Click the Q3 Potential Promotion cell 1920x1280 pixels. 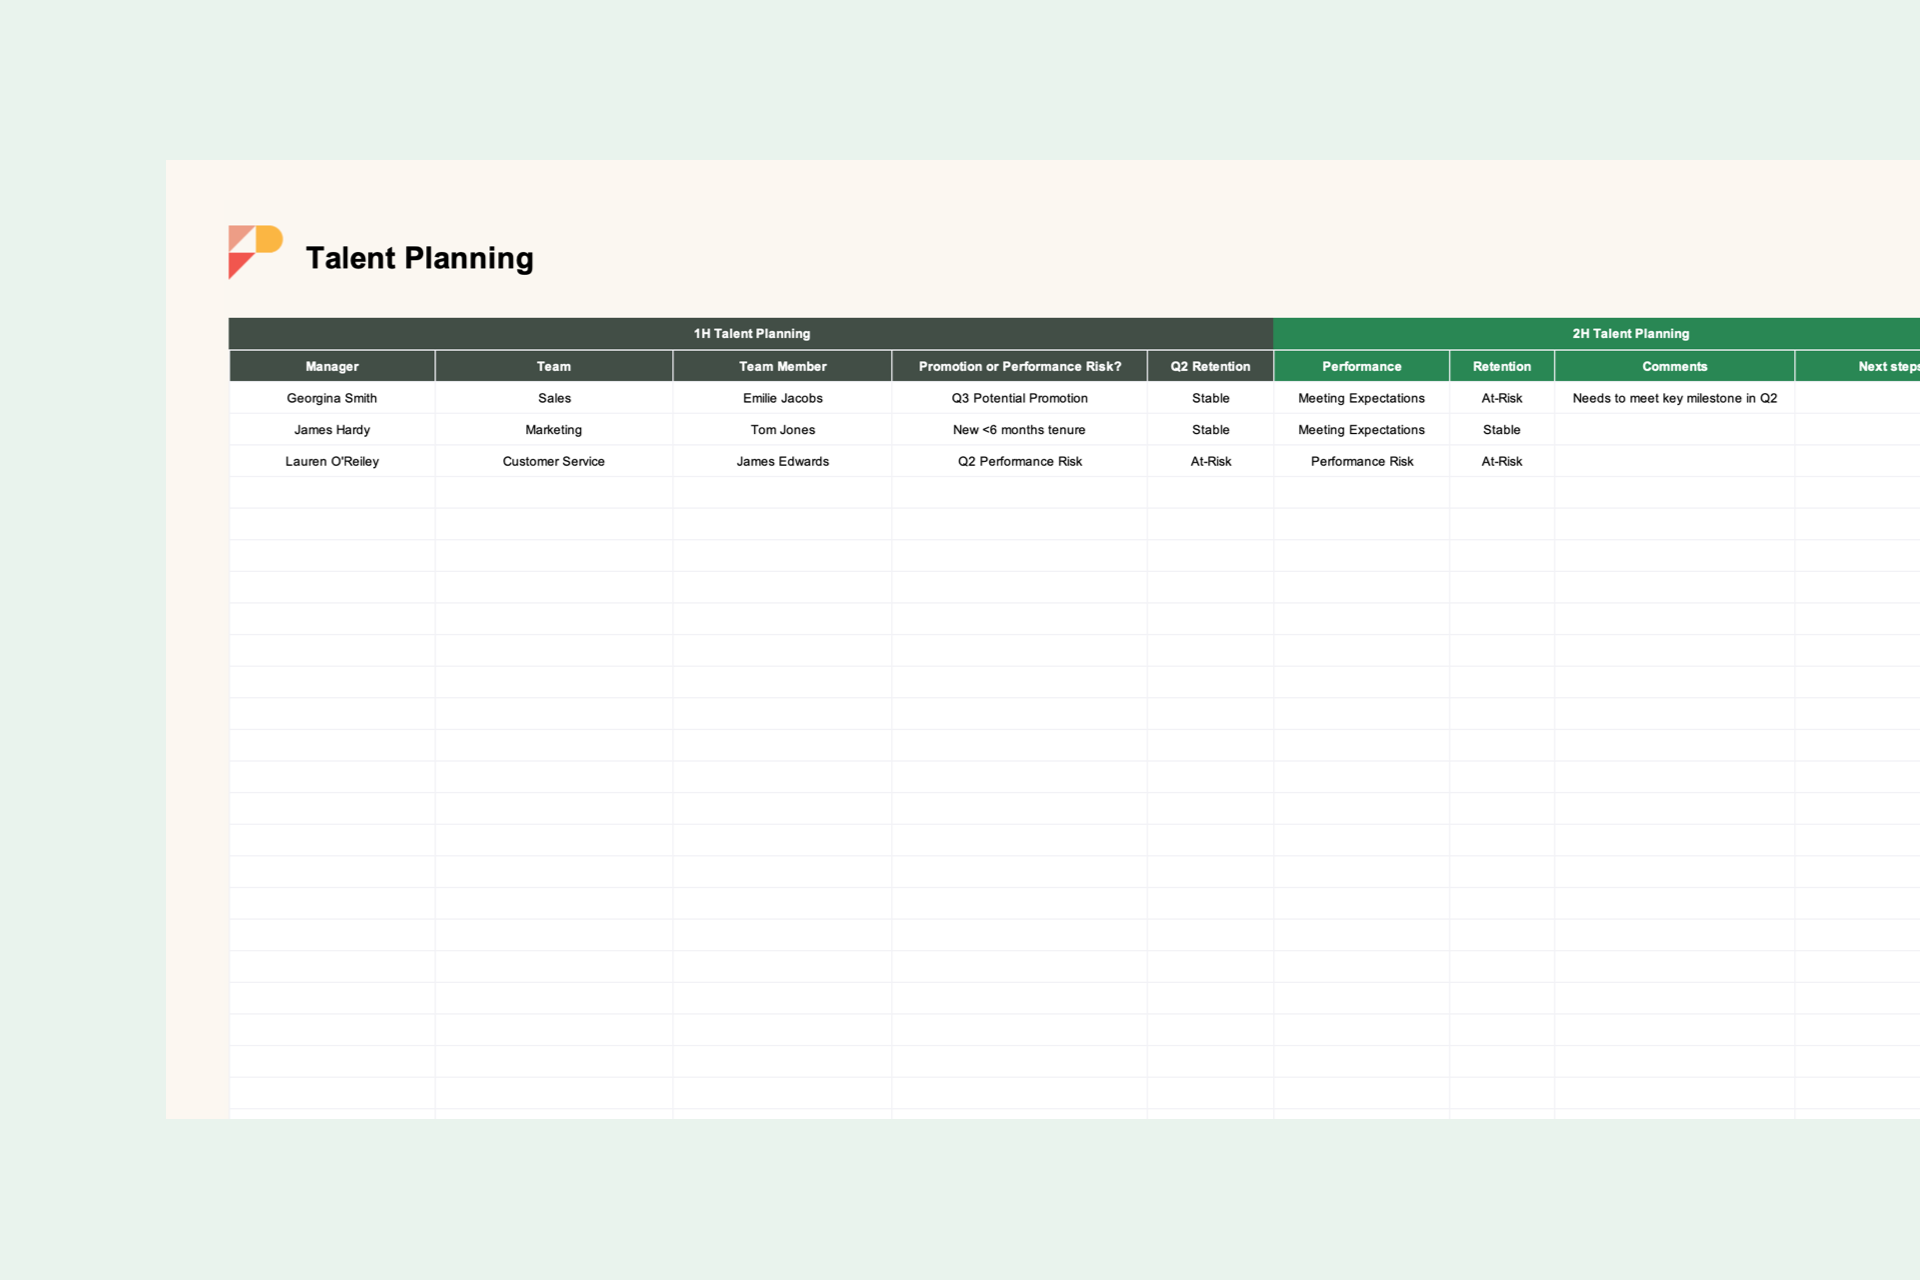tap(1019, 398)
